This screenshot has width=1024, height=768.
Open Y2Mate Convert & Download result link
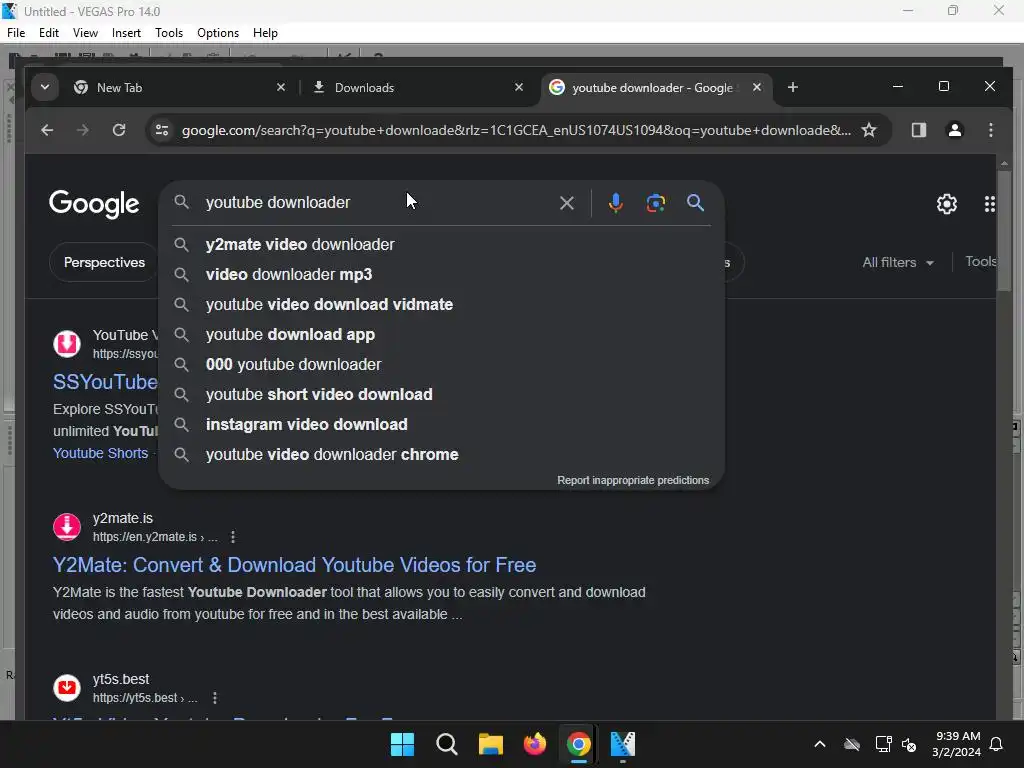click(x=295, y=565)
